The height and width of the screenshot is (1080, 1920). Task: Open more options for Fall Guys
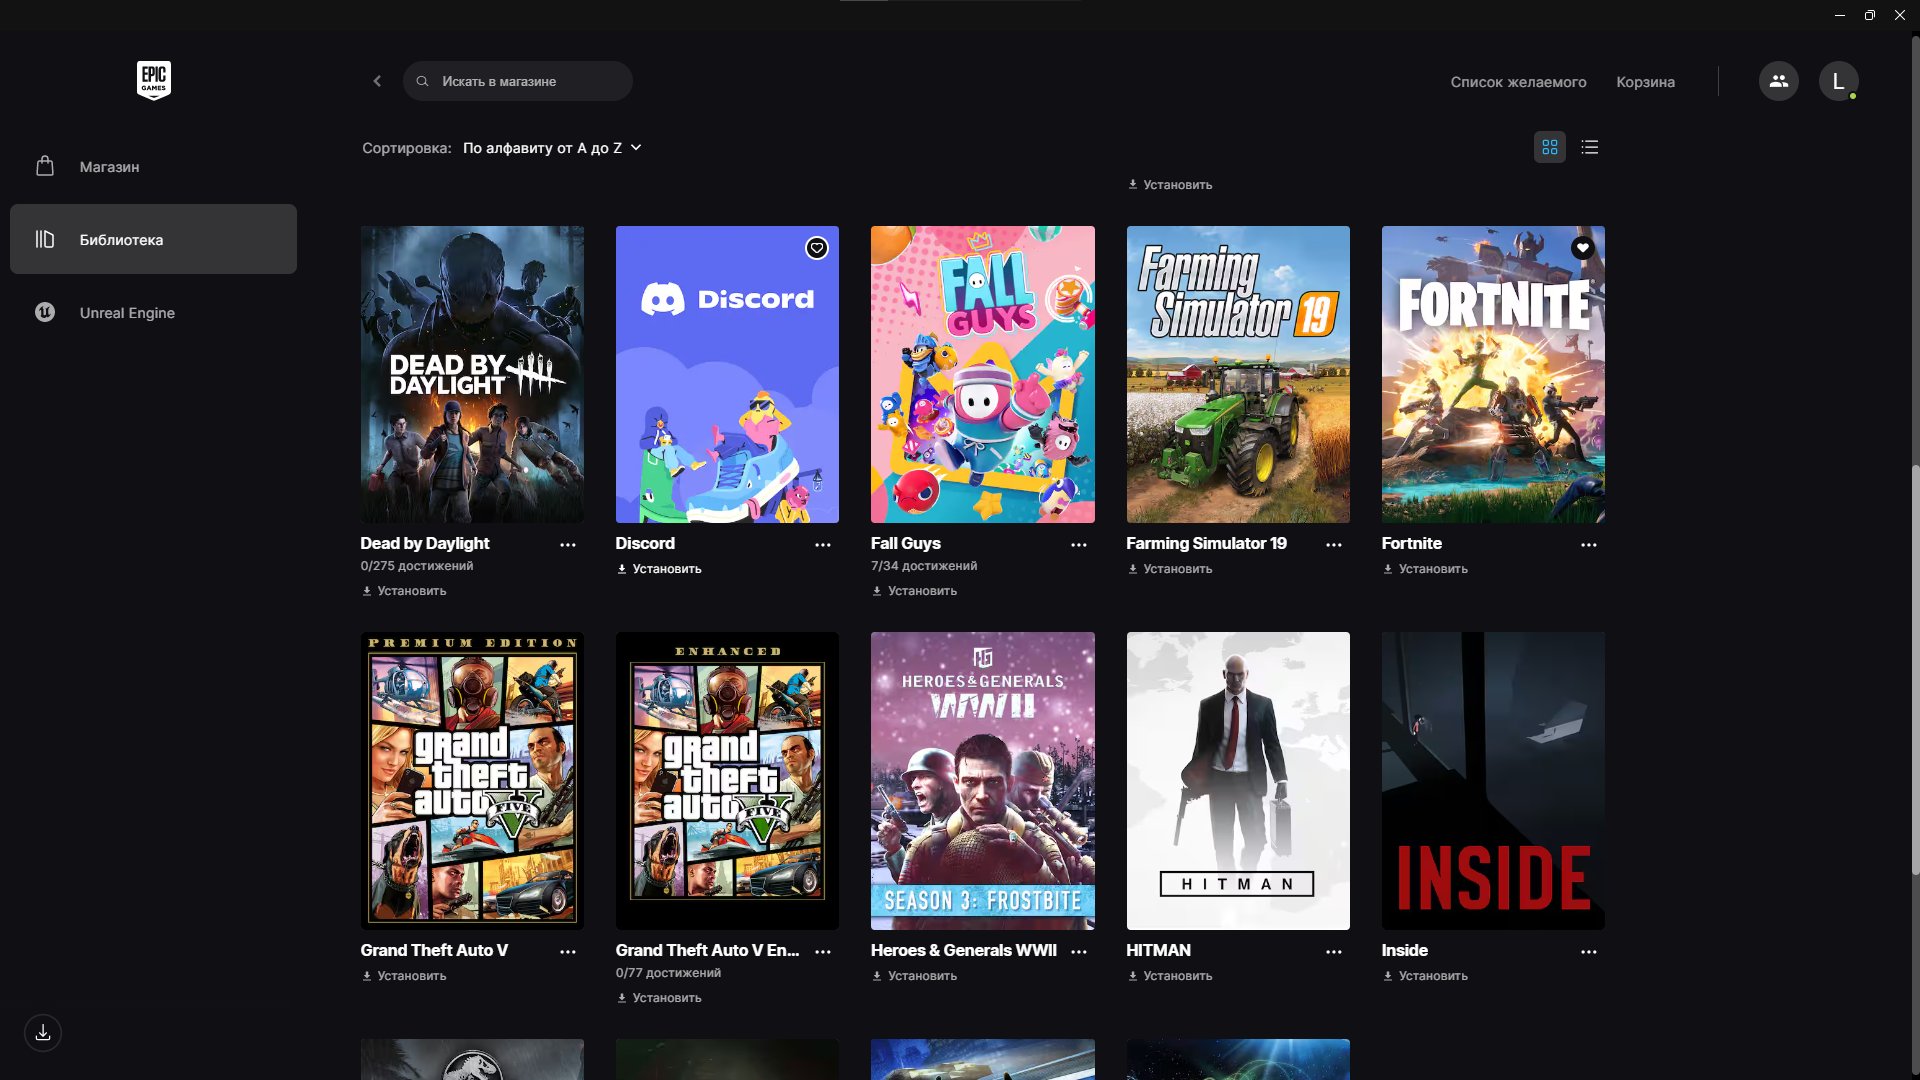1078,545
